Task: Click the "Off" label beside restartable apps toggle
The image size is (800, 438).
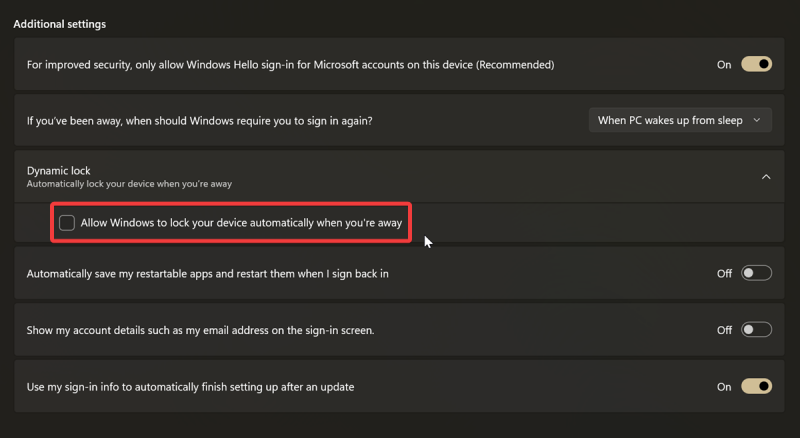Action: coord(724,273)
